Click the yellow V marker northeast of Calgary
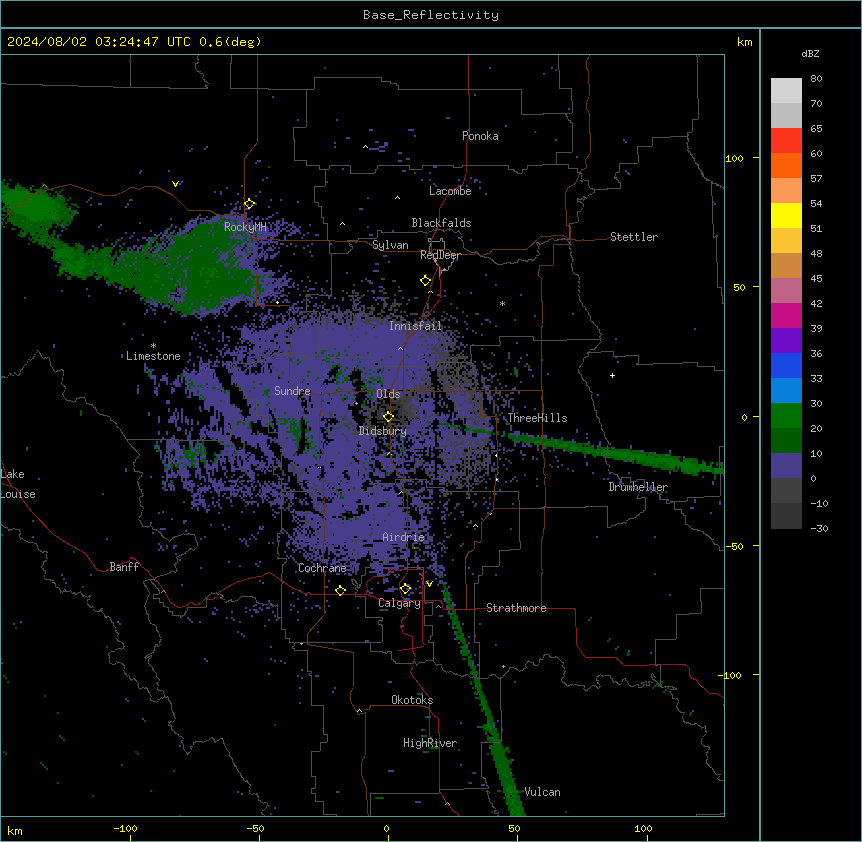Screen dimensions: 862x842 coord(429,584)
